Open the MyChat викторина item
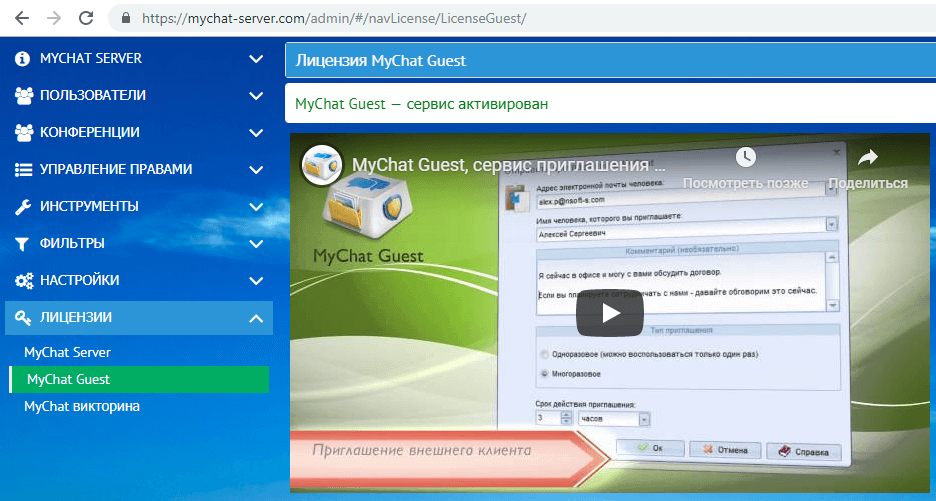936x501 pixels. 82,407
